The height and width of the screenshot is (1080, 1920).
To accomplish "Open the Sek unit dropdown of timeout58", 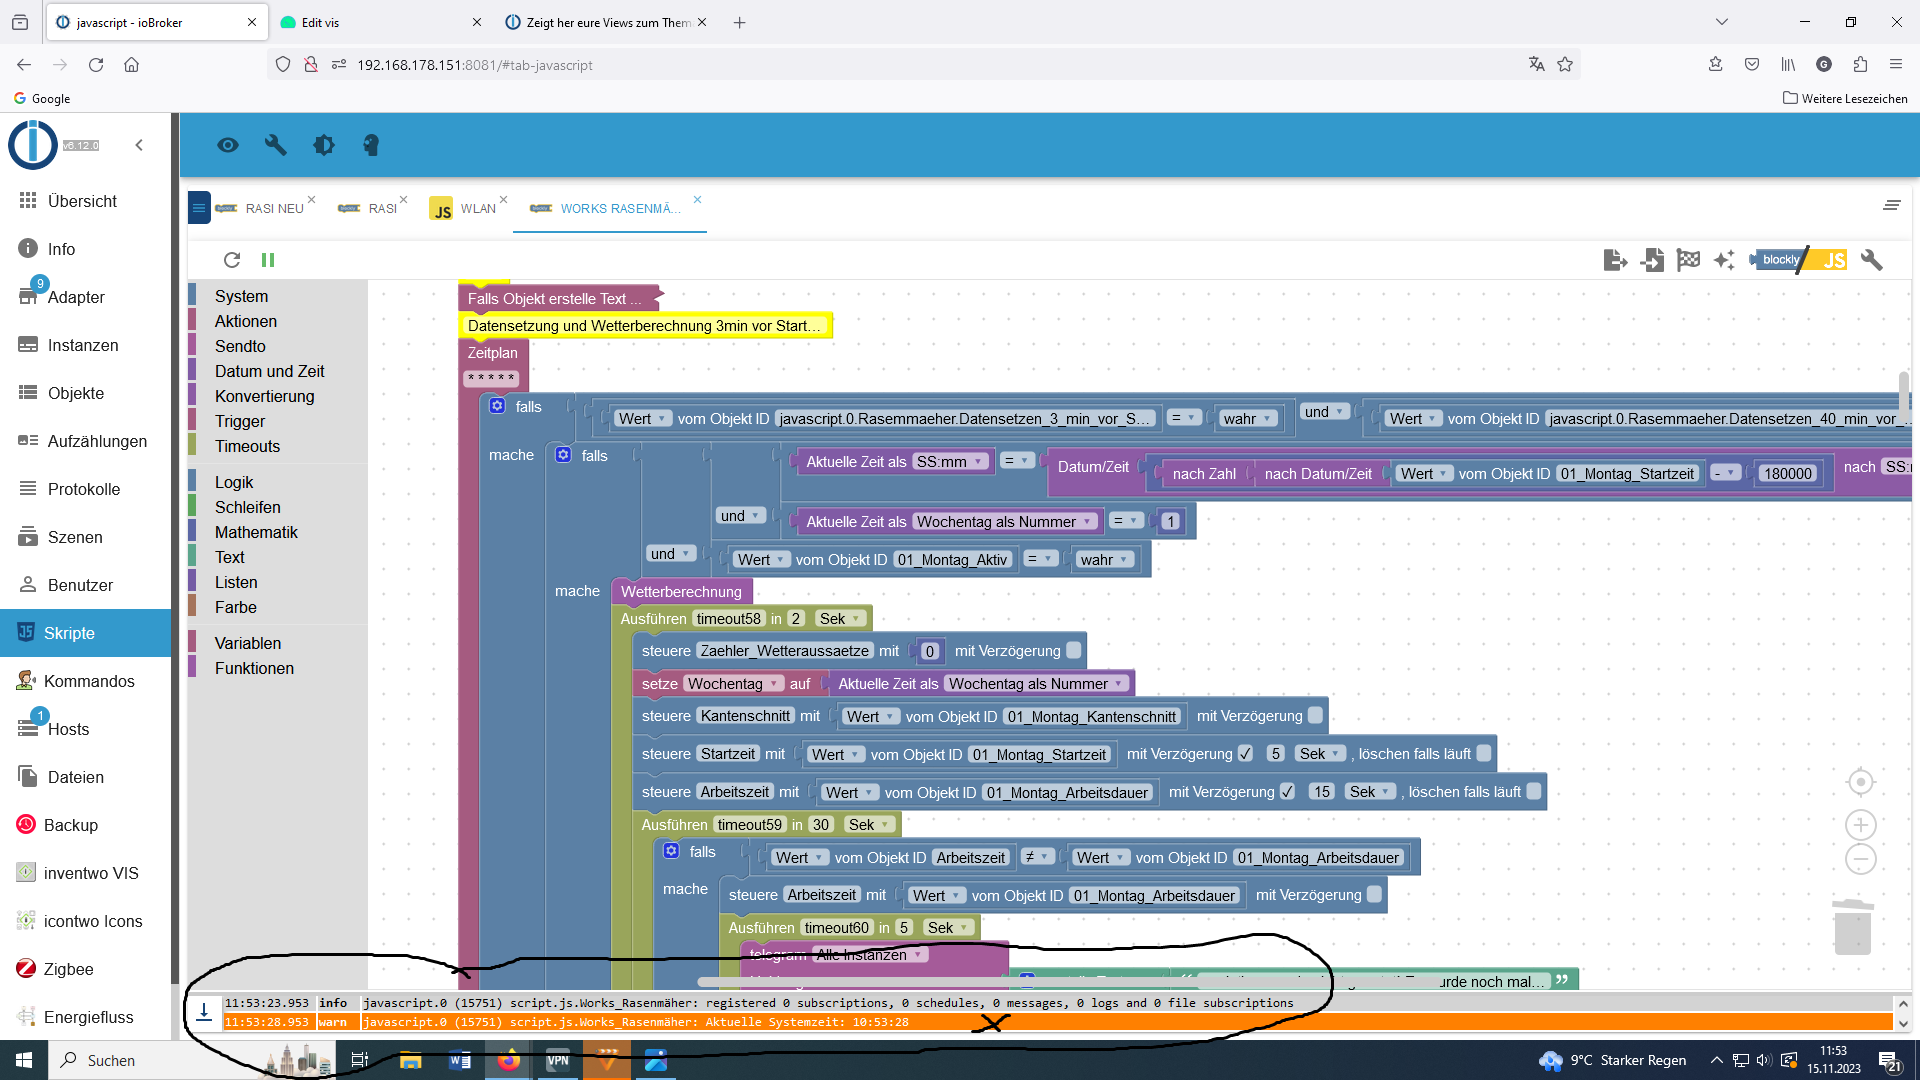I will (x=840, y=618).
